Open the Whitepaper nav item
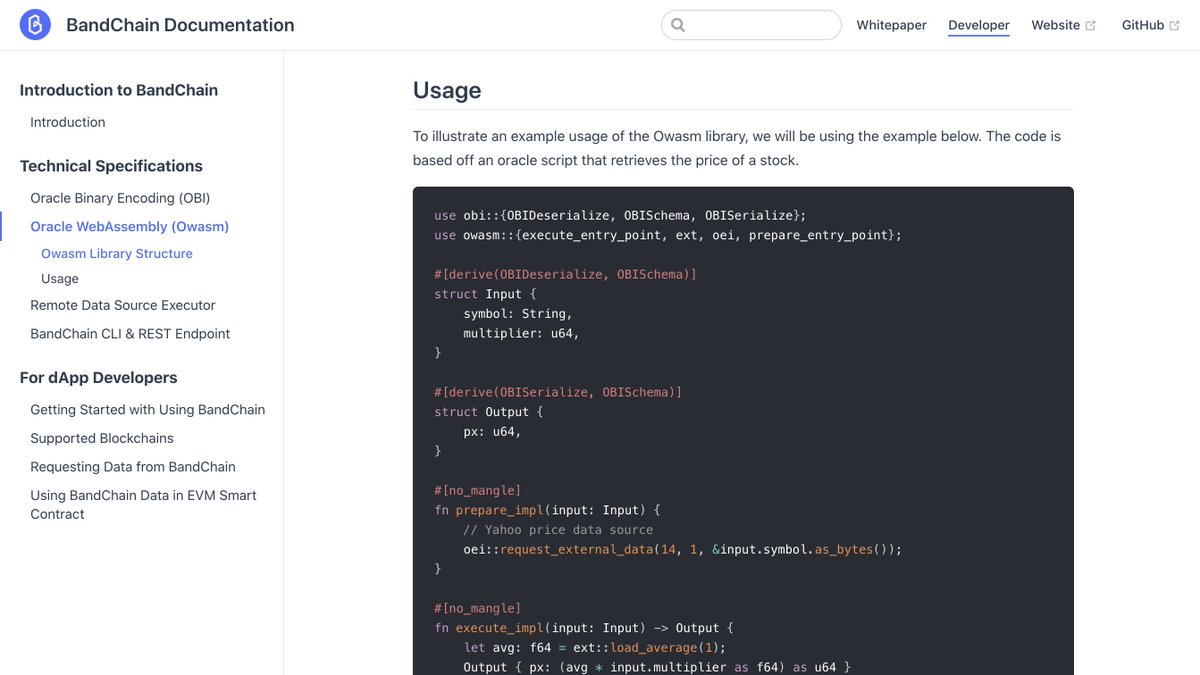The image size is (1200, 675). pos(891,25)
